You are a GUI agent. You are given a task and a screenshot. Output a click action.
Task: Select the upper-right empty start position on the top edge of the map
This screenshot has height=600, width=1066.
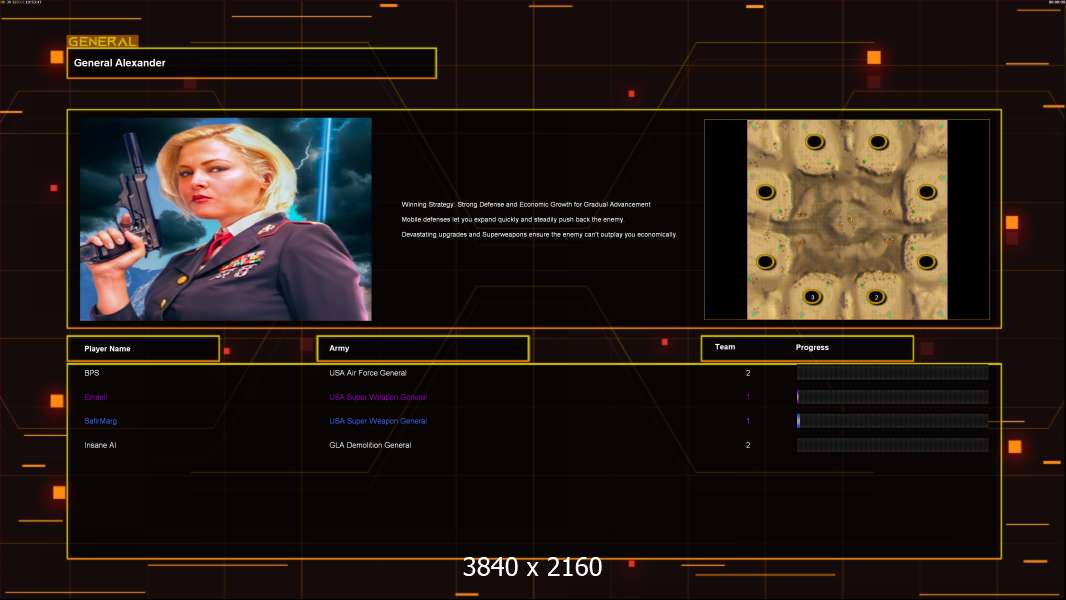[x=878, y=142]
